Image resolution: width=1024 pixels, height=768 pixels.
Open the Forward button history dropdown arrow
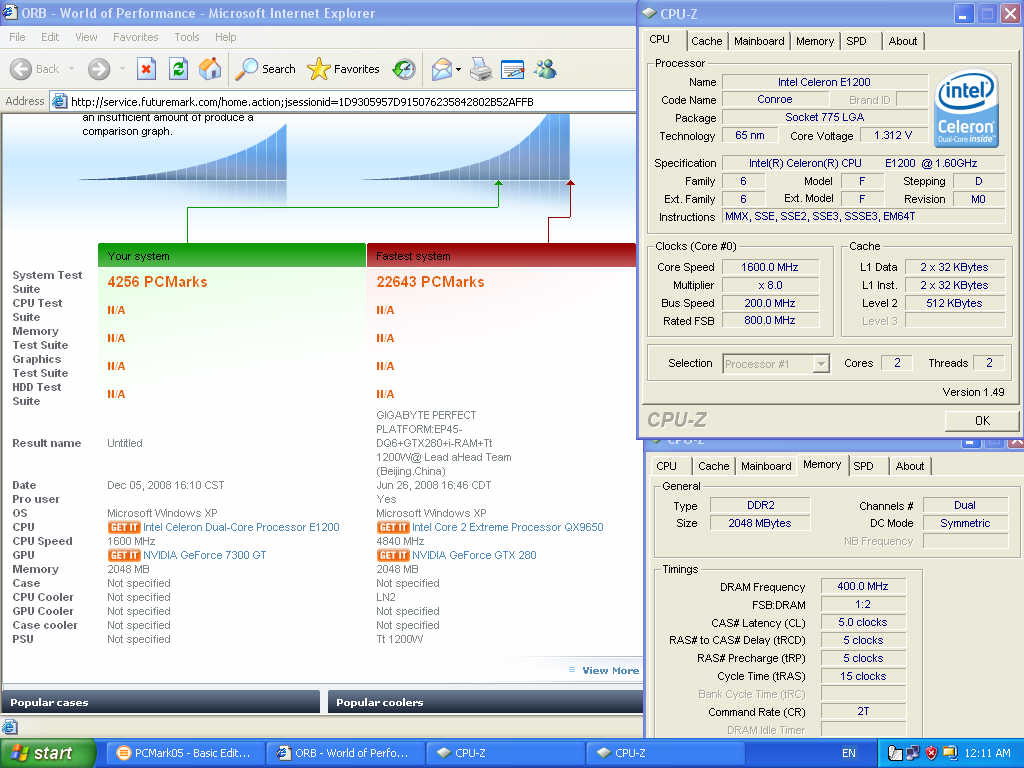coord(122,69)
